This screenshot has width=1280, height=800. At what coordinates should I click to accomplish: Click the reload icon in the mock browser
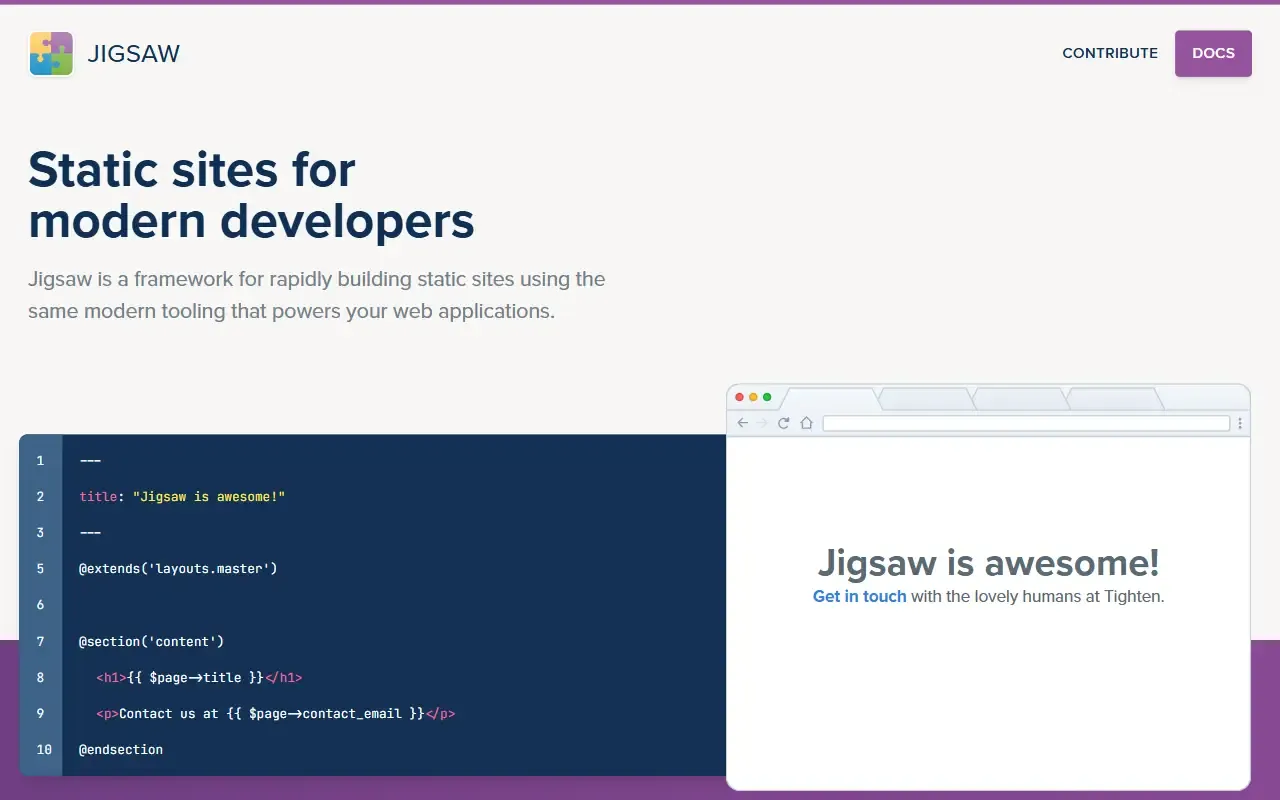pos(784,423)
